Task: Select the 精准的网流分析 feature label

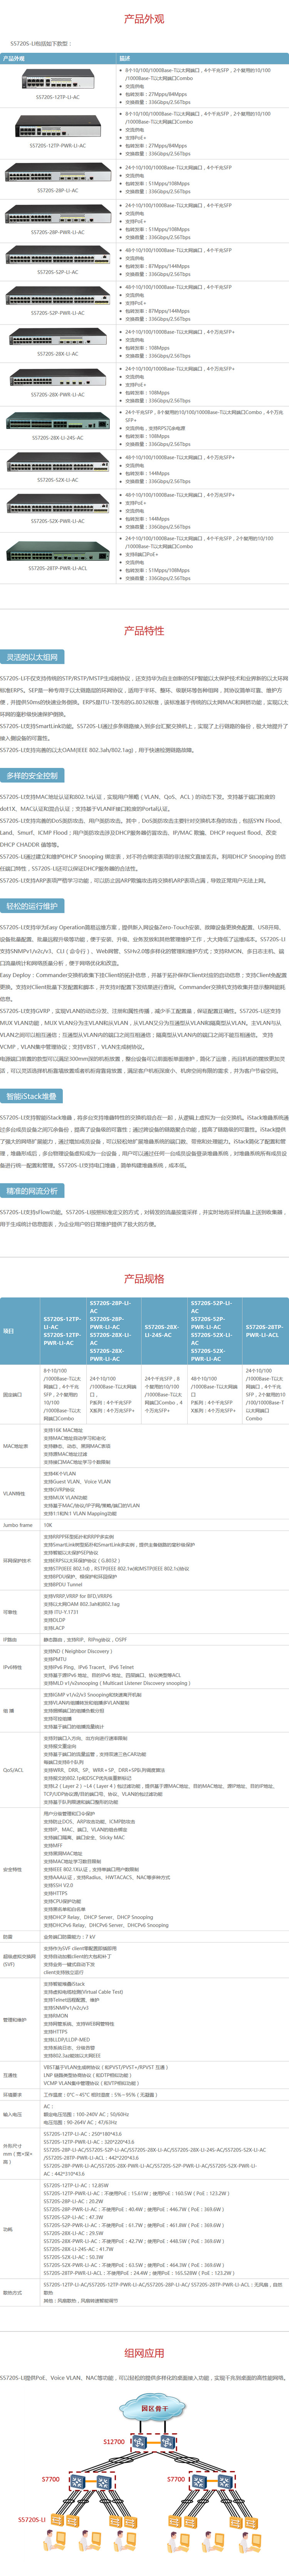Action: click(x=32, y=1191)
